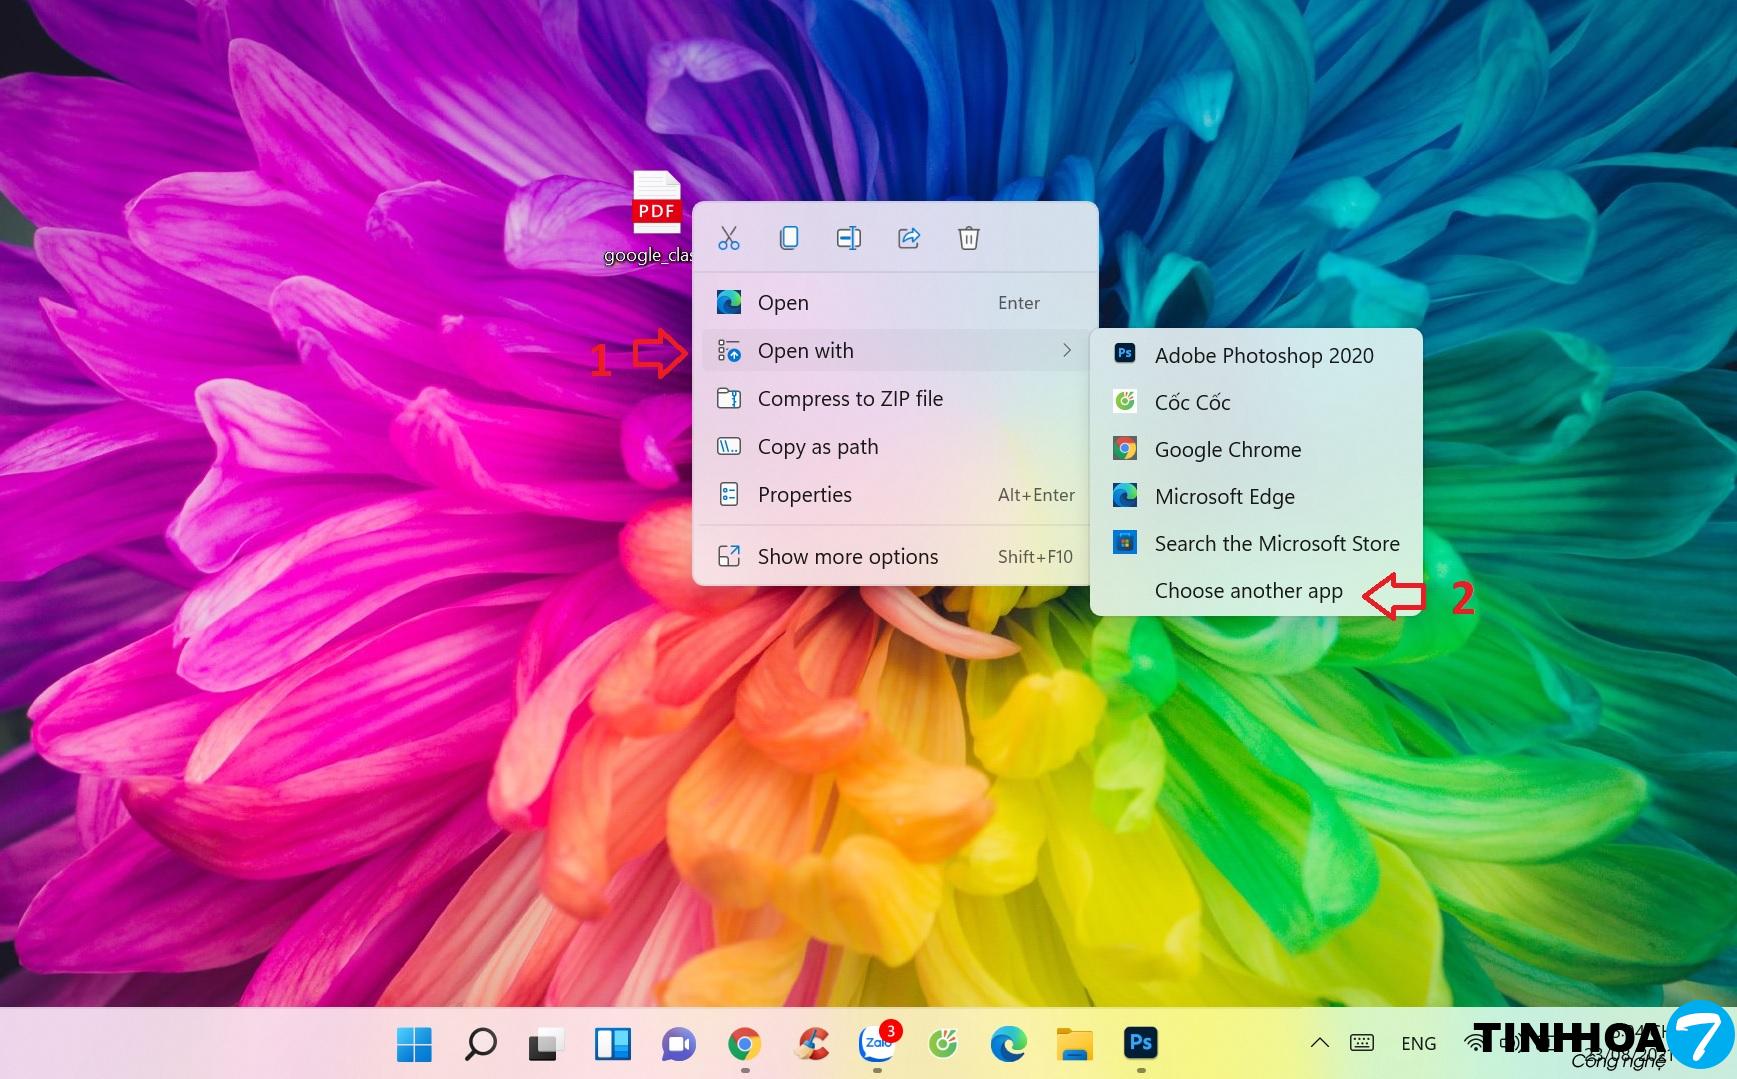Screen dimensions: 1737x1079
Task: Click the Copy icon in context menu
Action: coord(789,238)
